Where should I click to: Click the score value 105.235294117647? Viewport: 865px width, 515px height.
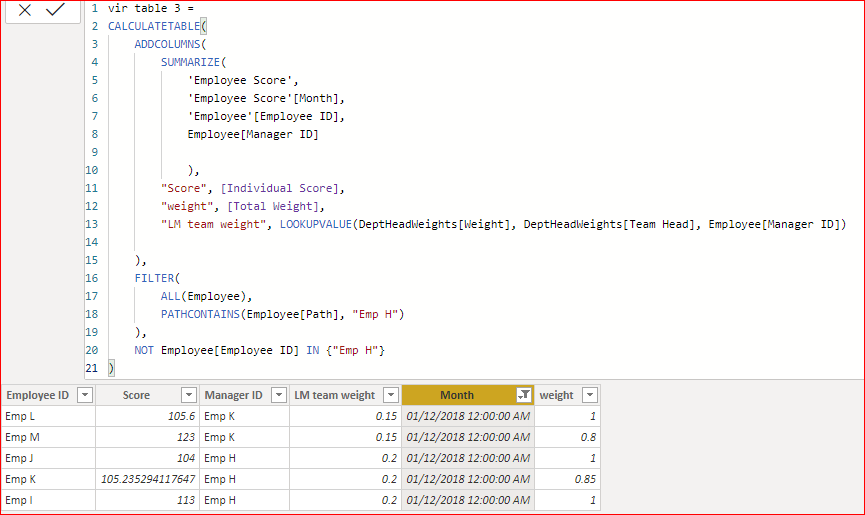click(148, 479)
